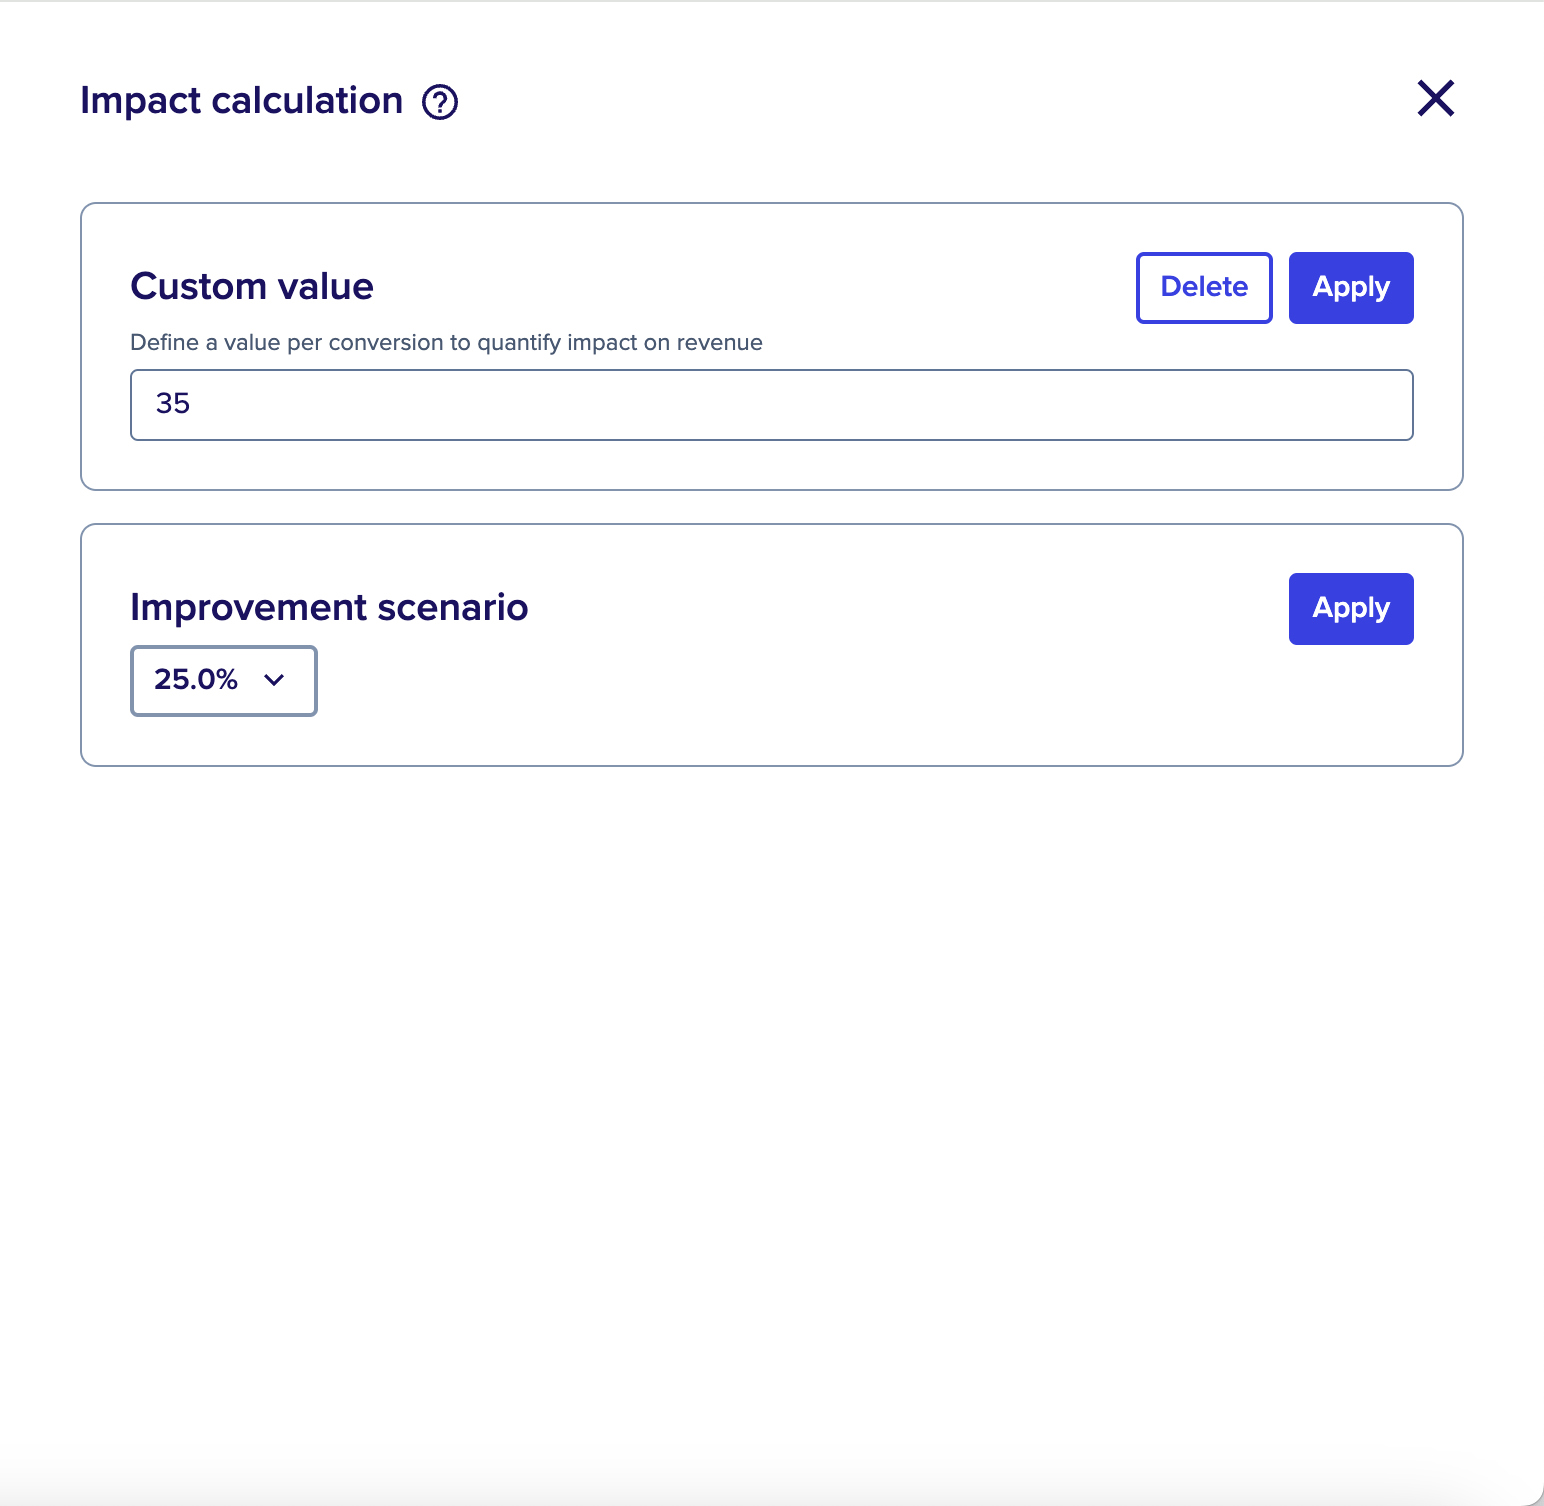Click the question mark circle icon

pos(440,102)
